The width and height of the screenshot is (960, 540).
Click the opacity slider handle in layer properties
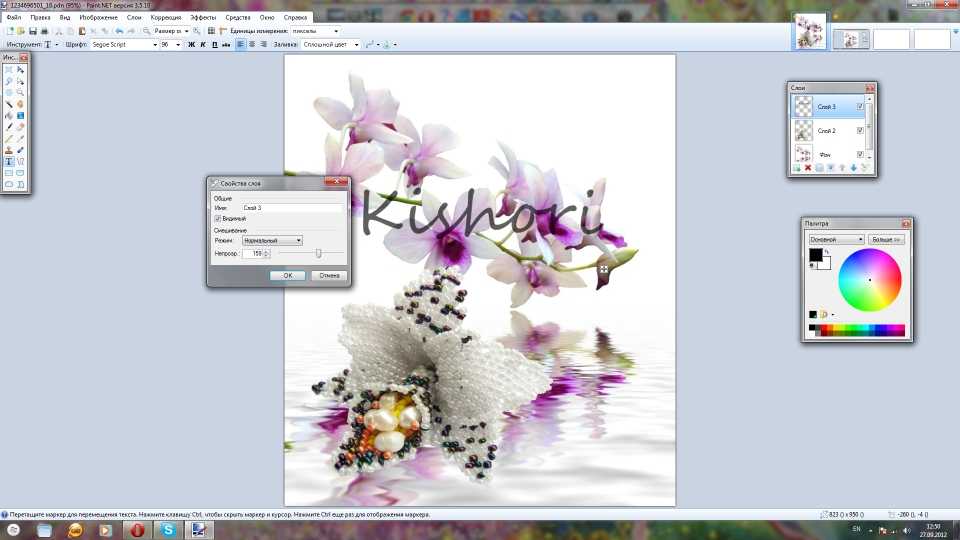318,254
